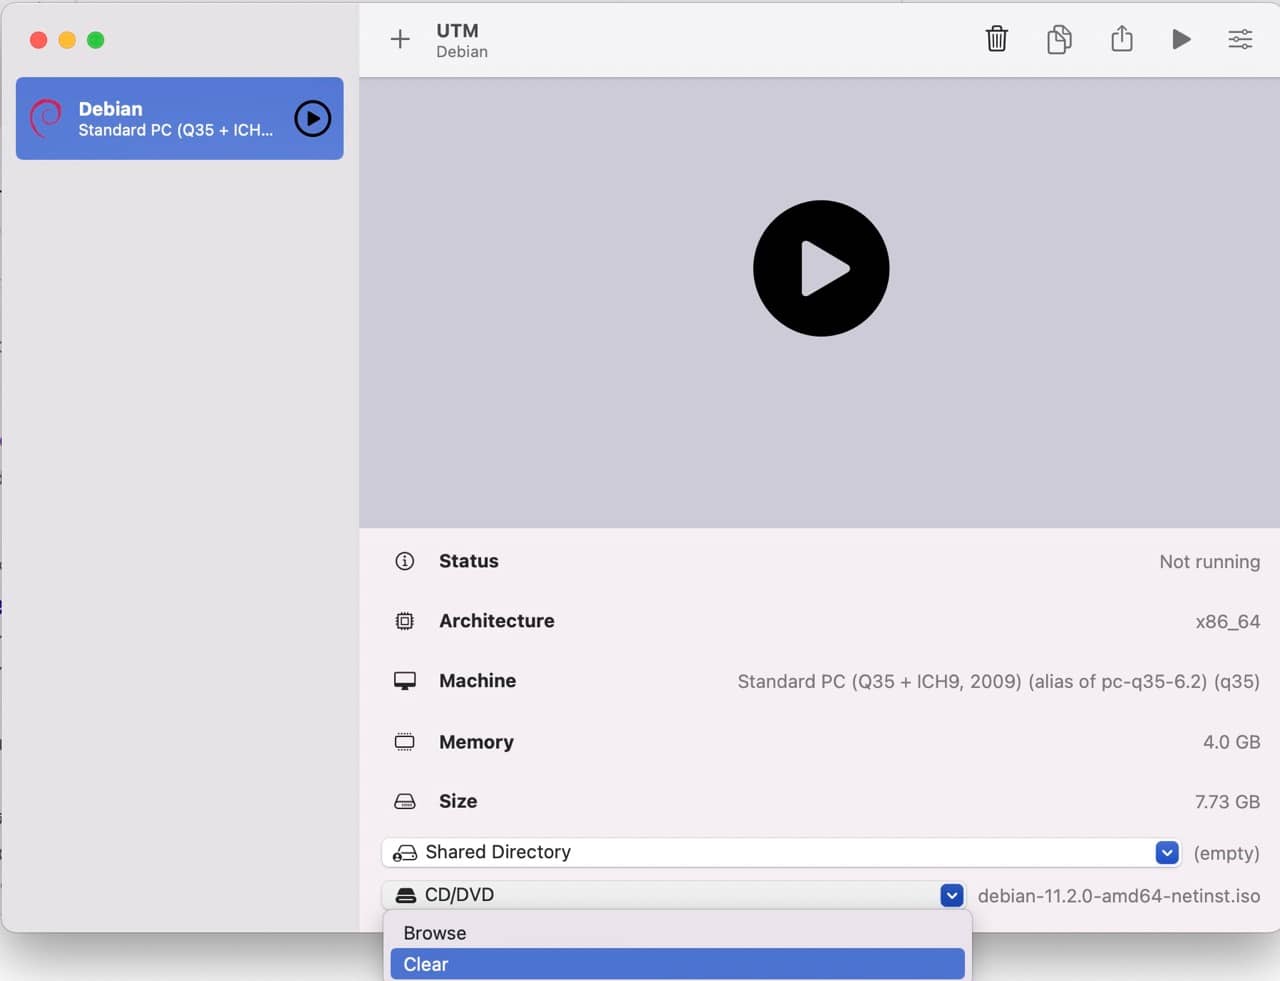
Task: Run the VM from the toolbar play icon
Action: click(x=1181, y=39)
